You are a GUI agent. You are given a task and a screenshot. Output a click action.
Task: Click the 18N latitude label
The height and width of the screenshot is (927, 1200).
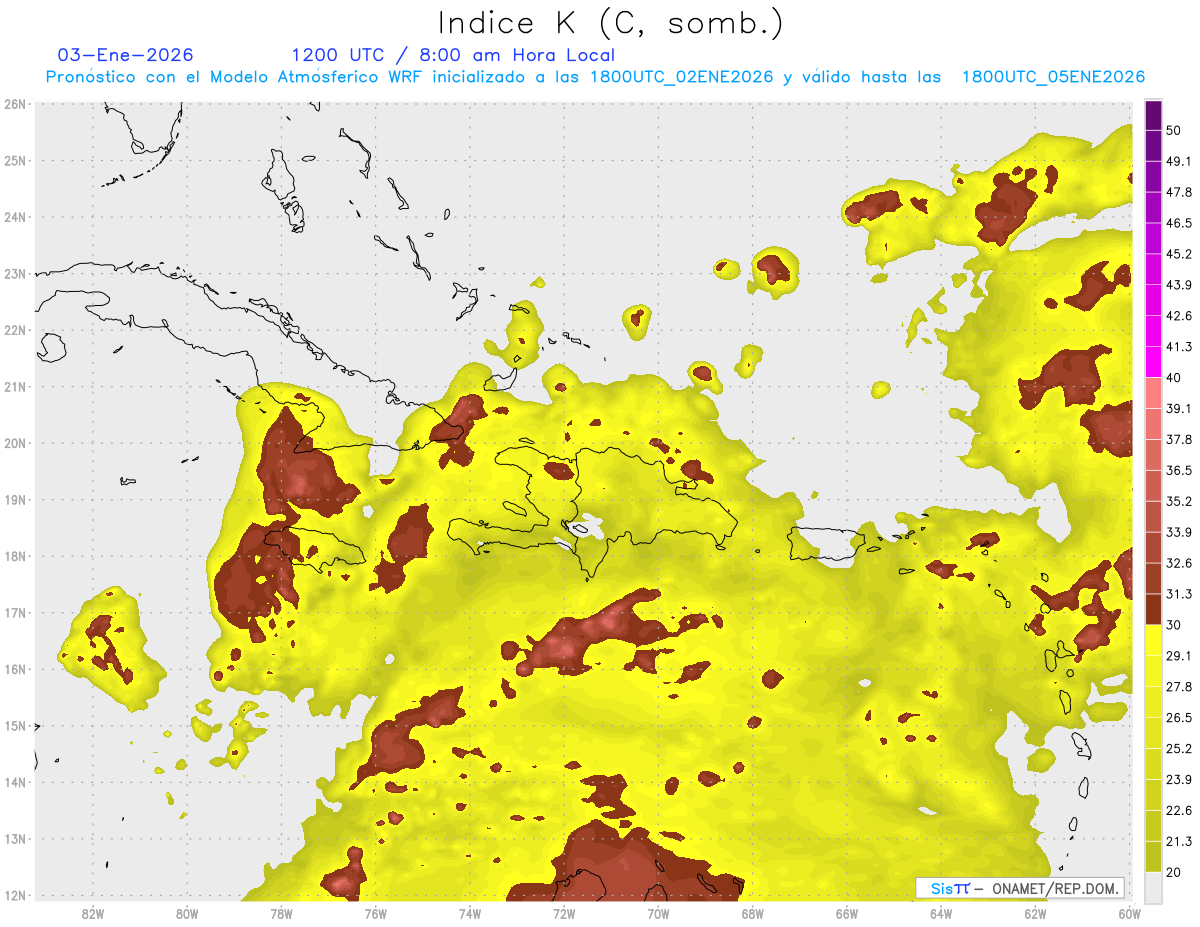point(15,556)
